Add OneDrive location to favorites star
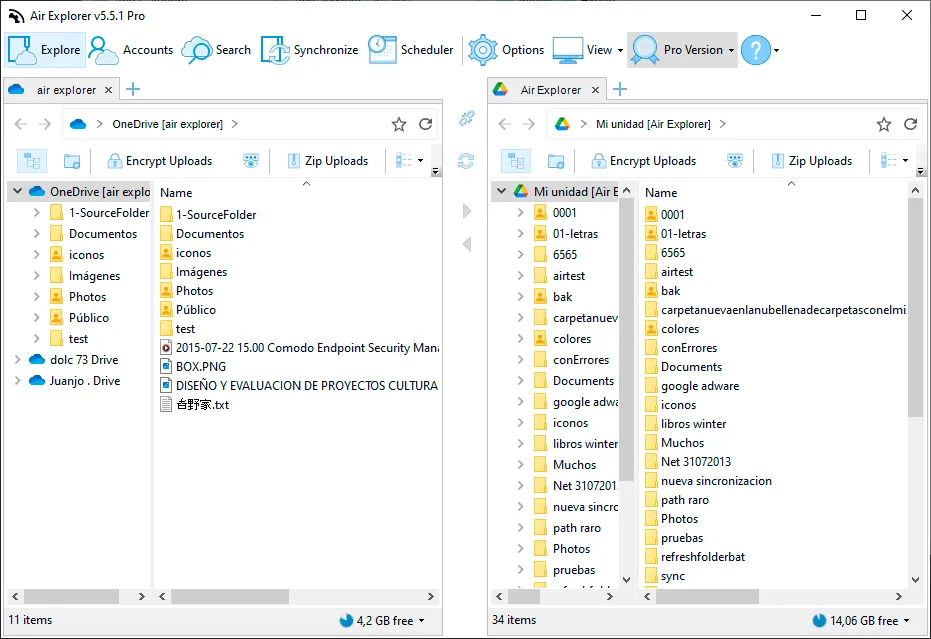This screenshot has height=639, width=931. point(399,124)
